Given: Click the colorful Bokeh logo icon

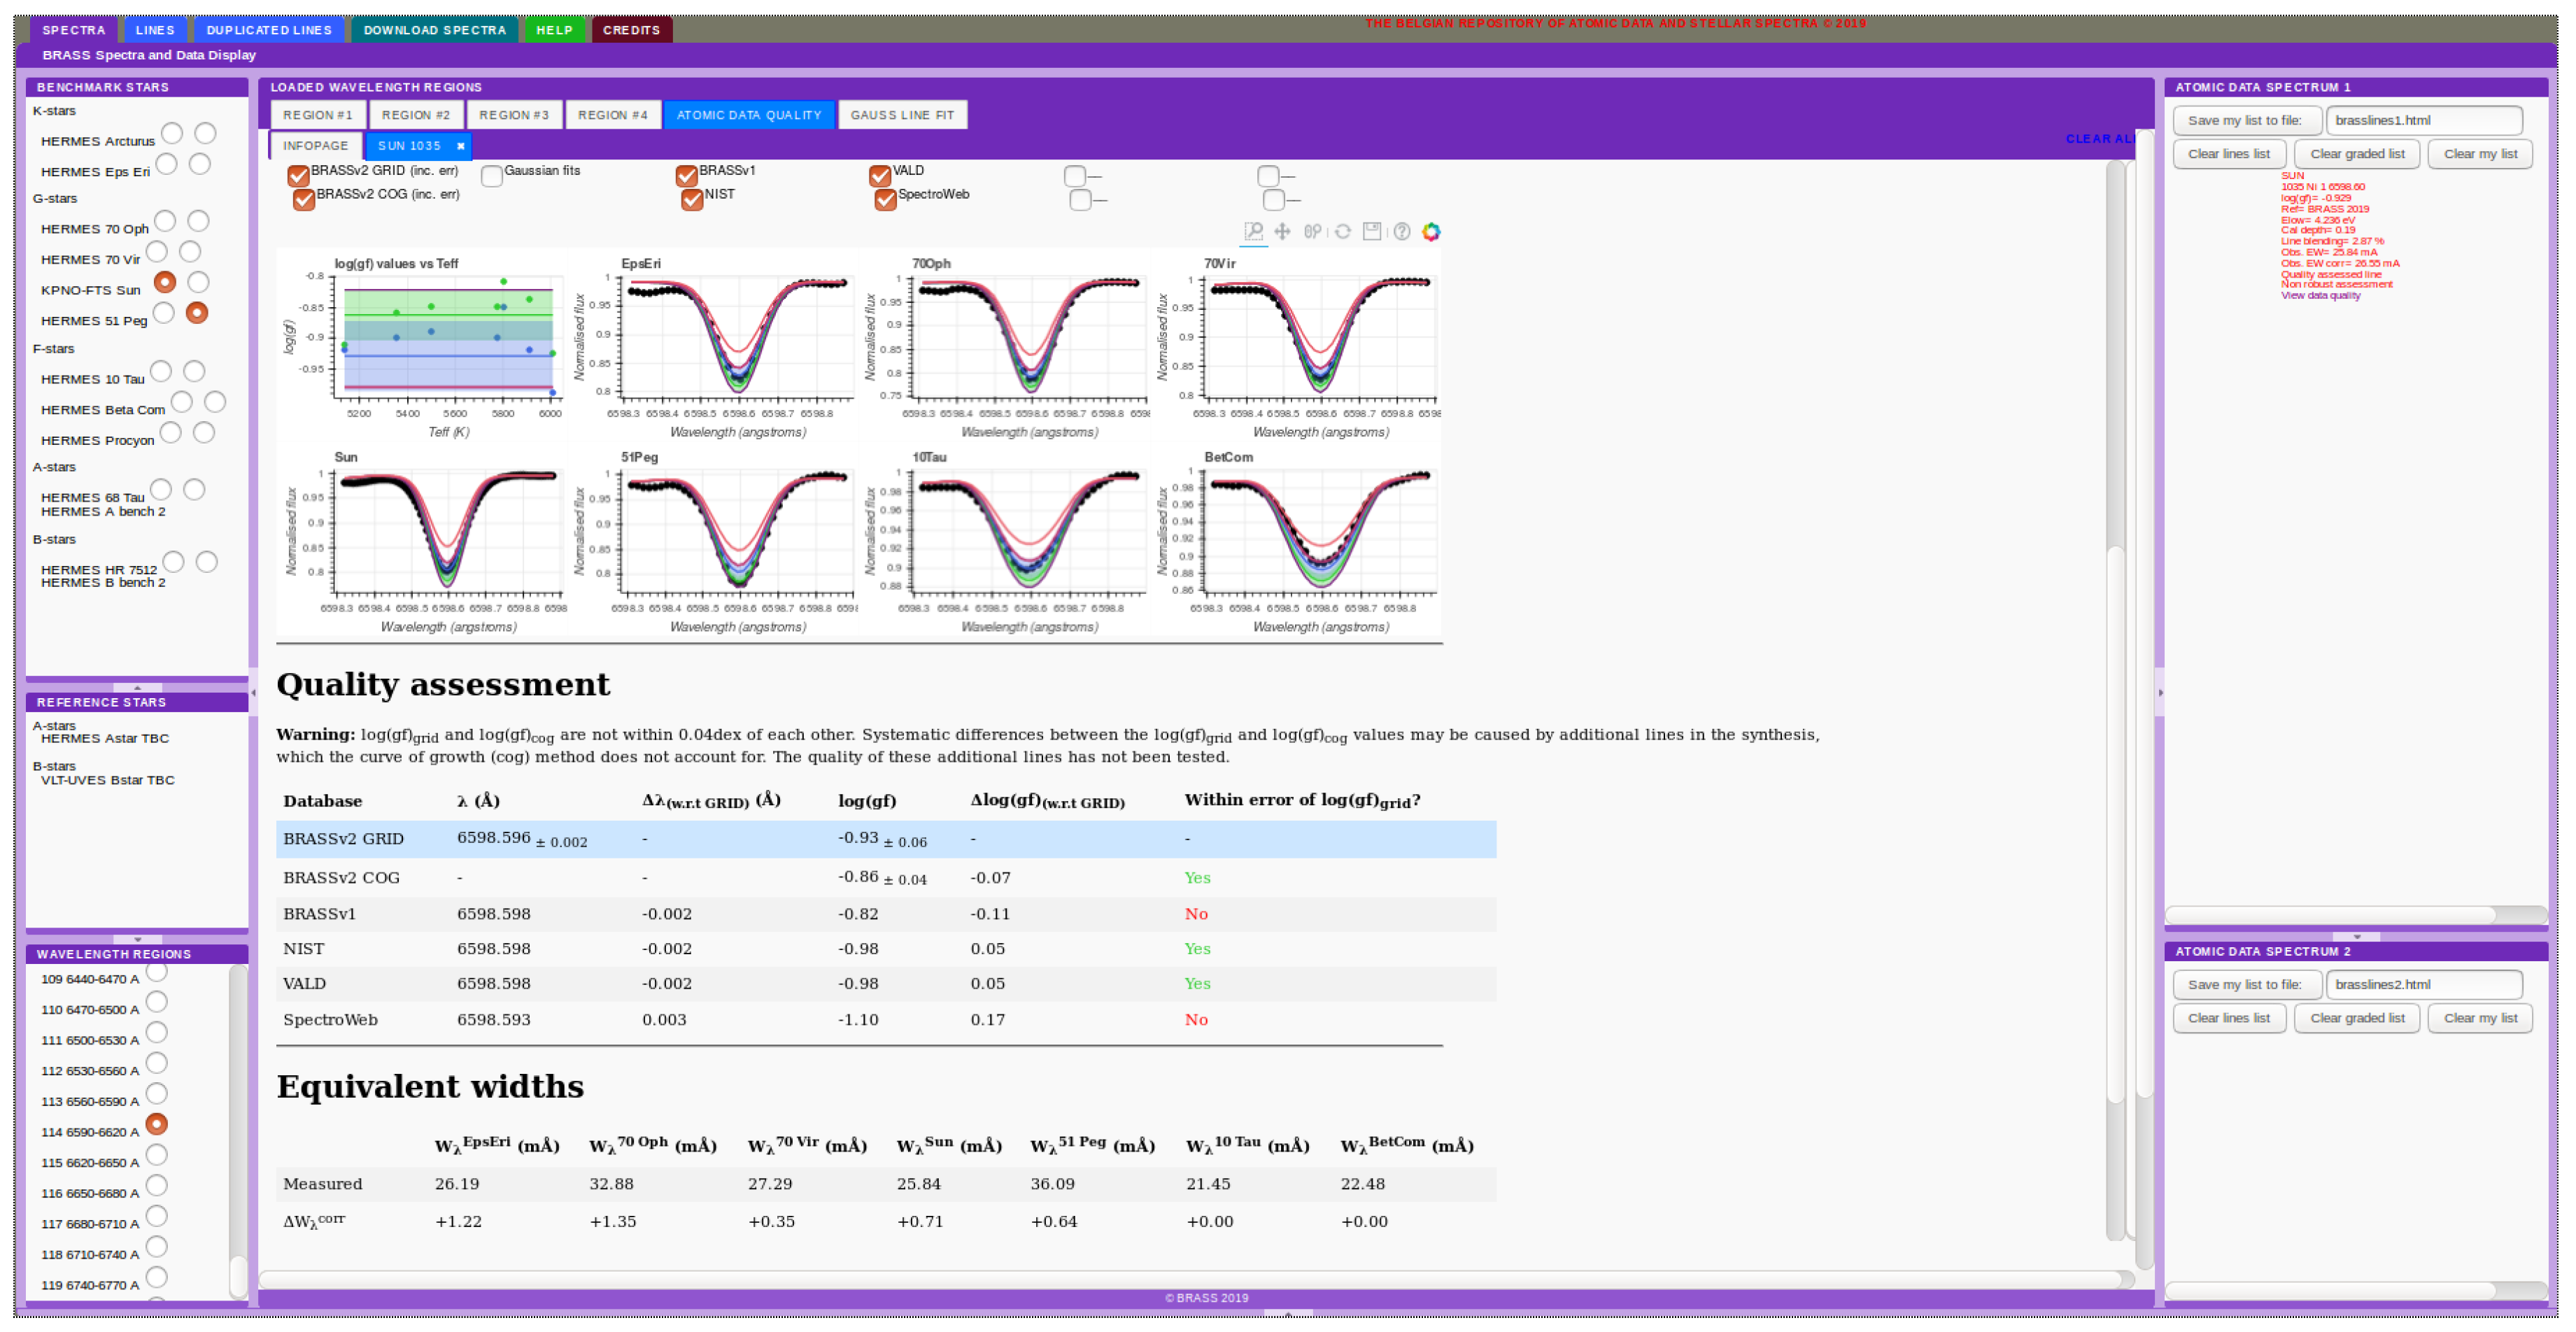Looking at the screenshot, I should [x=1432, y=232].
